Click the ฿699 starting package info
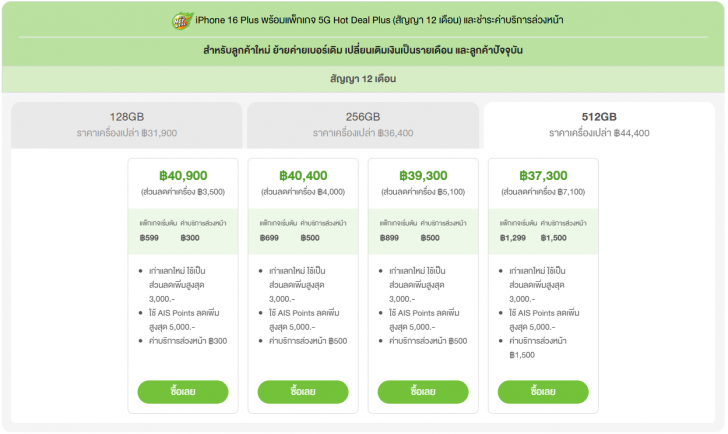Viewport: 728px width, 434px height. click(270, 238)
